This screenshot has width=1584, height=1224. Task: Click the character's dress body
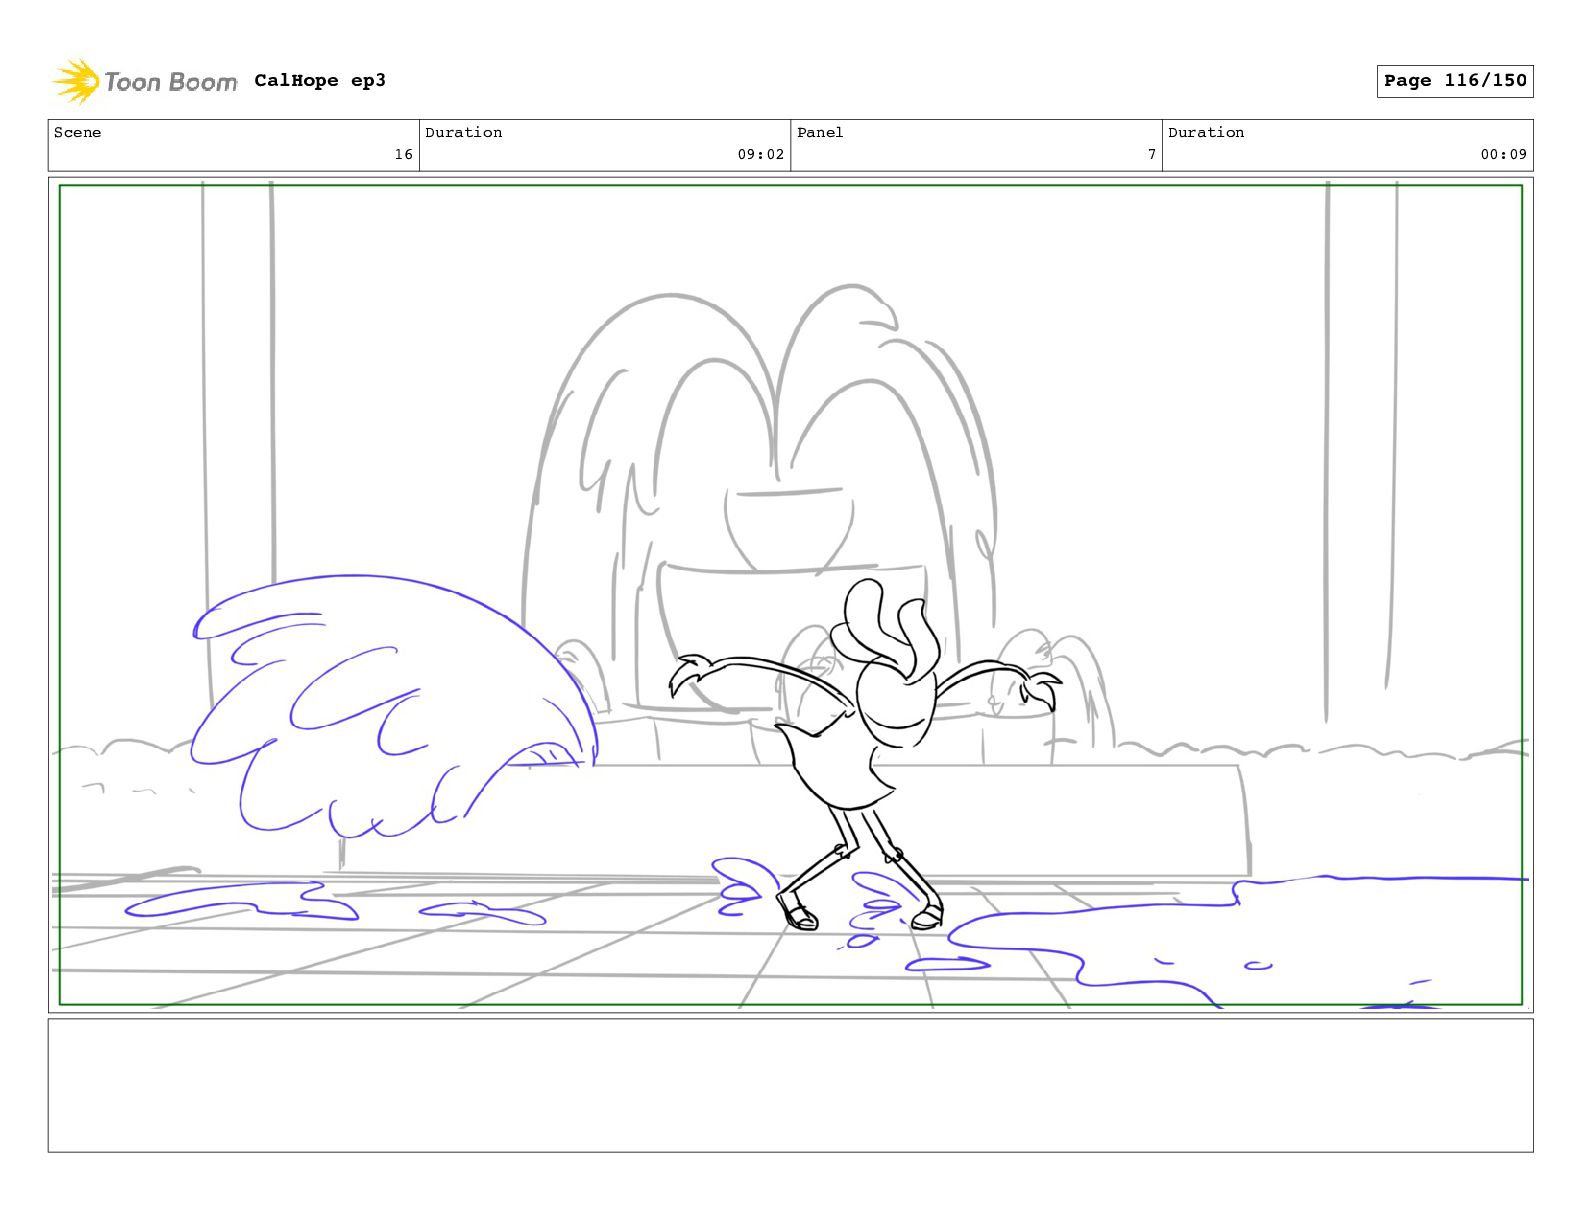pos(835,765)
